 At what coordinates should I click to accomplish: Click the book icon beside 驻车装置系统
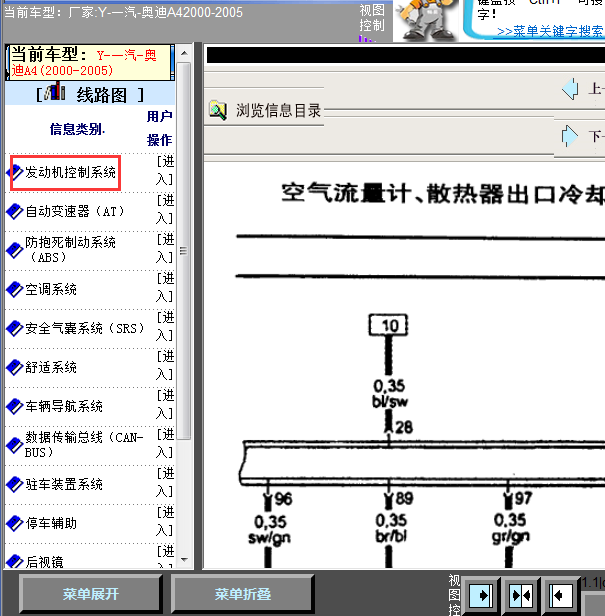15,484
